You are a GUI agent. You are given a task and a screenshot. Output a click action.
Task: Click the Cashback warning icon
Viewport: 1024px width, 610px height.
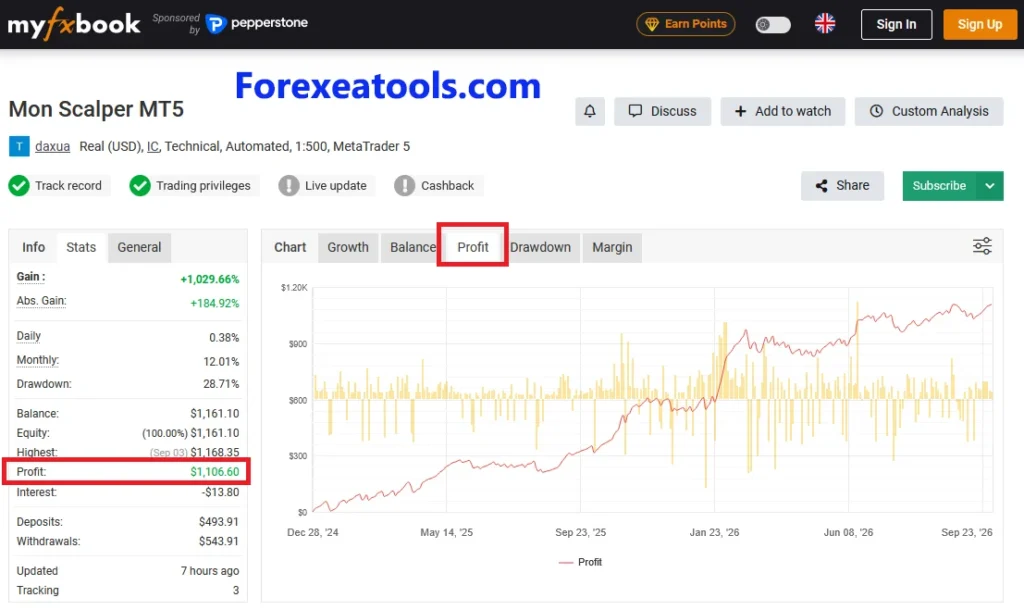pos(404,185)
